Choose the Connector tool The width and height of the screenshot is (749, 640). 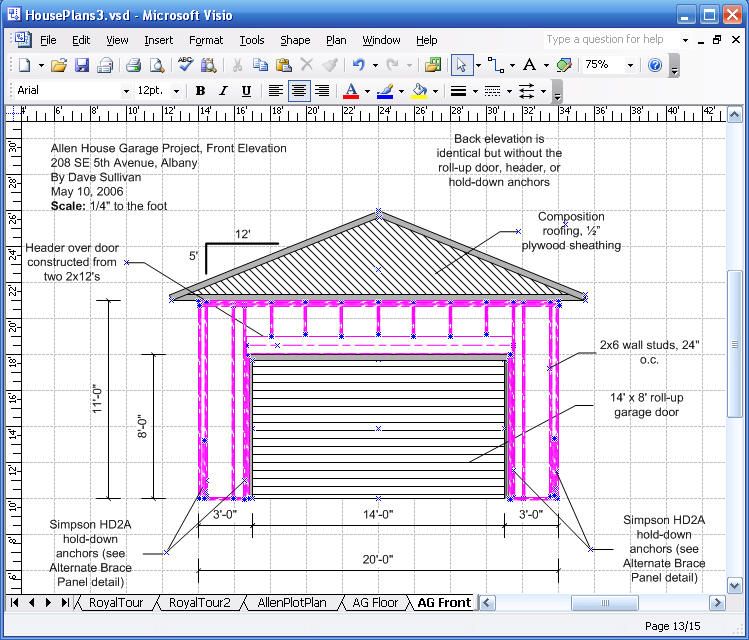tap(495, 65)
